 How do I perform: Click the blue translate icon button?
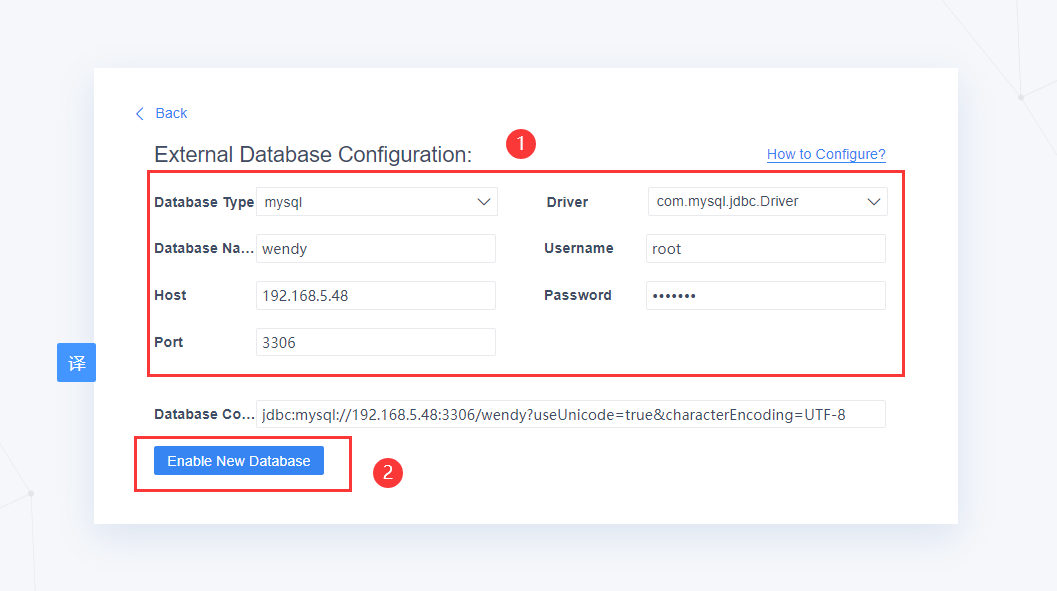pyautogui.click(x=76, y=363)
